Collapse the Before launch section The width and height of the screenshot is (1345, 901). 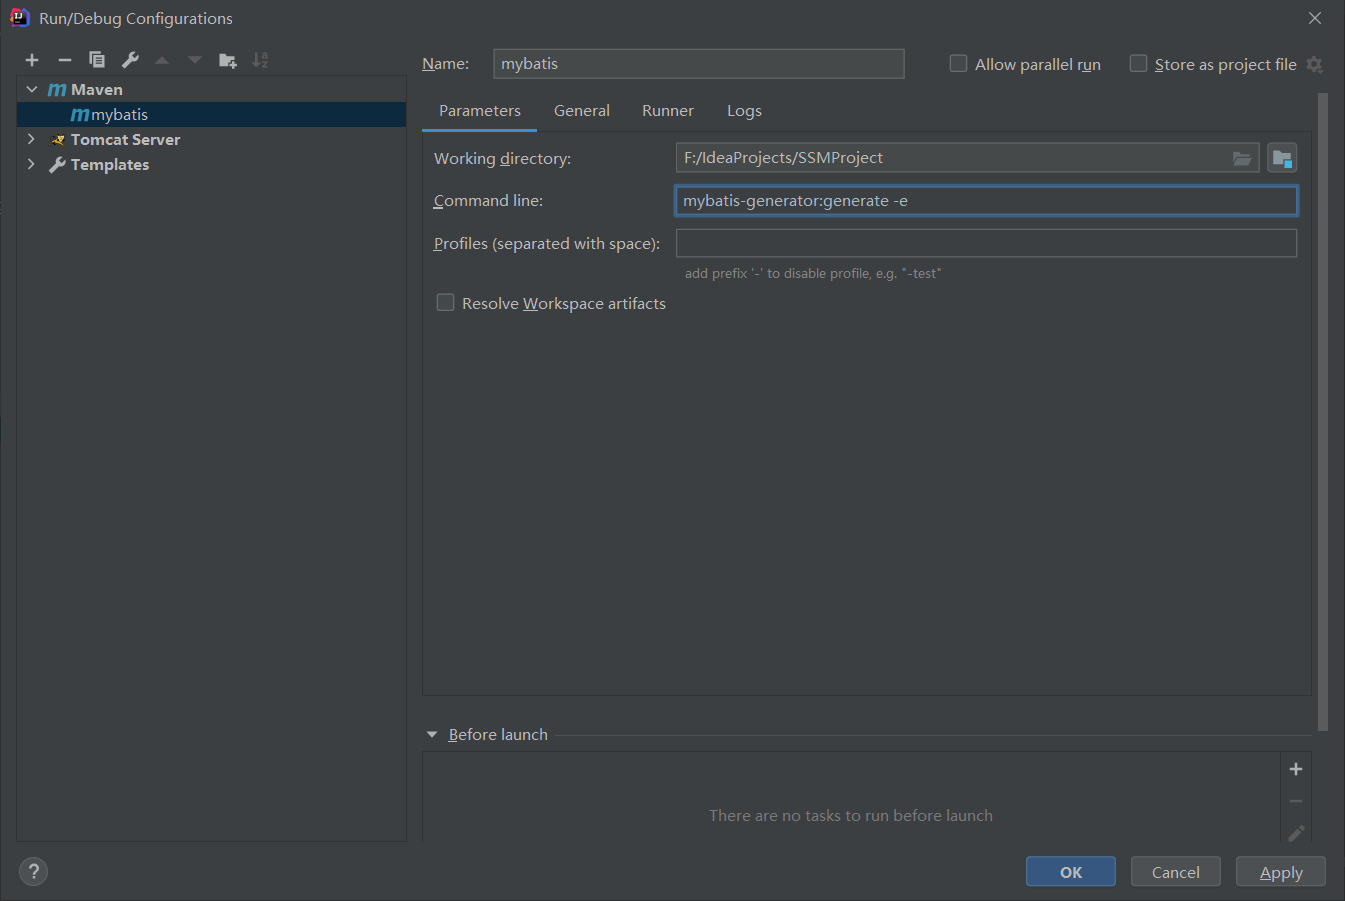[432, 735]
